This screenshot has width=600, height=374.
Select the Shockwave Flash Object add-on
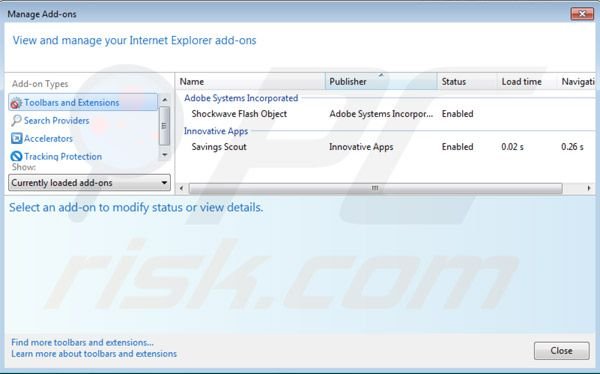tap(239, 114)
